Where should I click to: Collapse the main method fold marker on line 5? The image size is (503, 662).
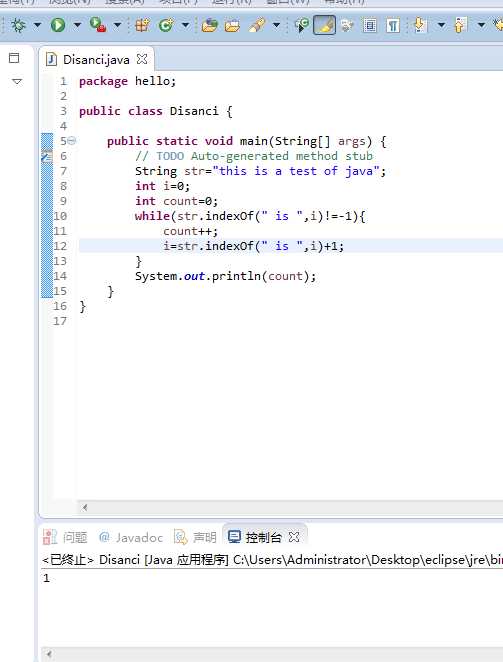72,141
